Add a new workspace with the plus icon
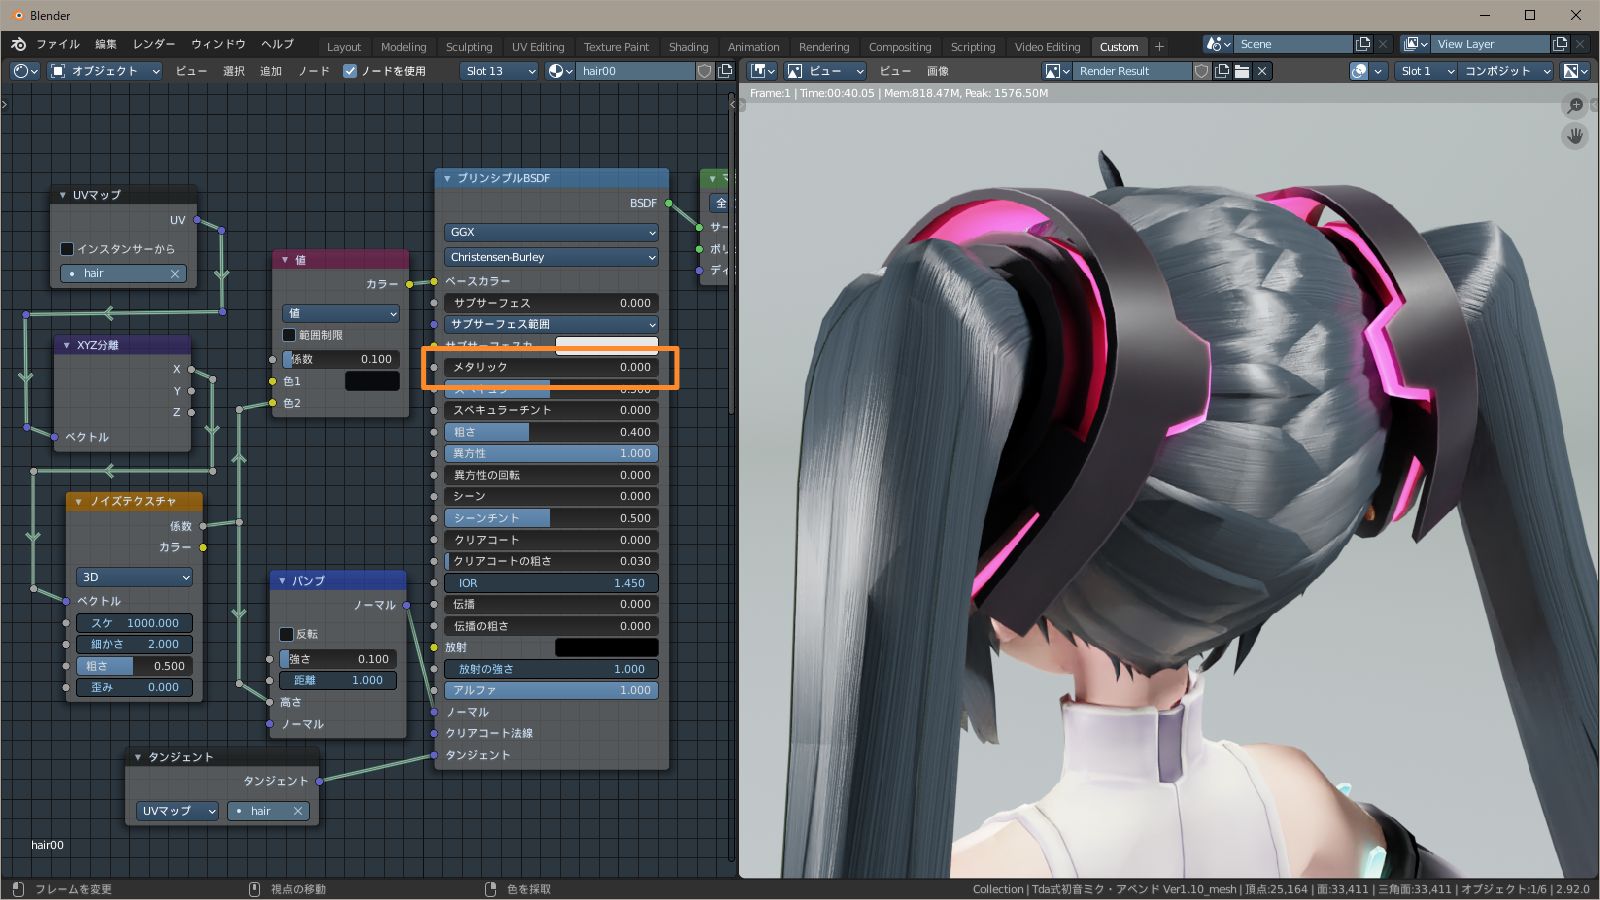Screen dimensions: 1600x900 [x=1159, y=46]
